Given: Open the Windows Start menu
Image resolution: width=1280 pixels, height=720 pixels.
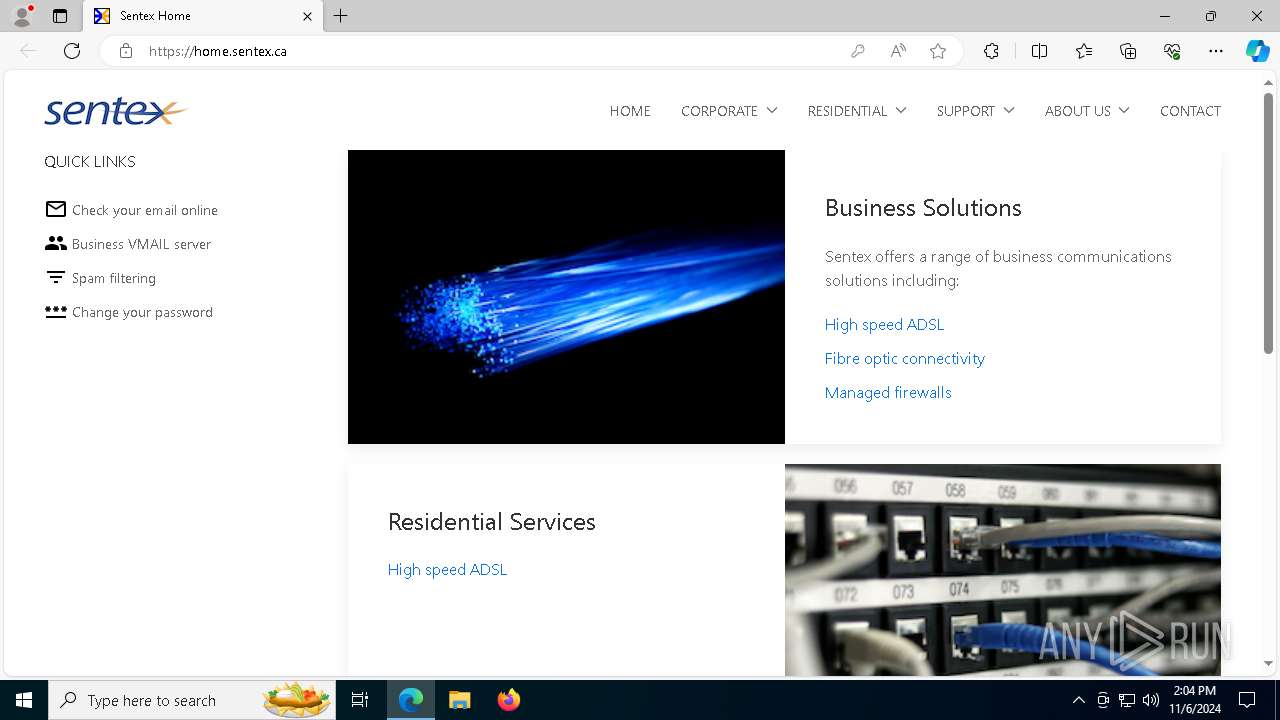Looking at the screenshot, I should (x=24, y=700).
